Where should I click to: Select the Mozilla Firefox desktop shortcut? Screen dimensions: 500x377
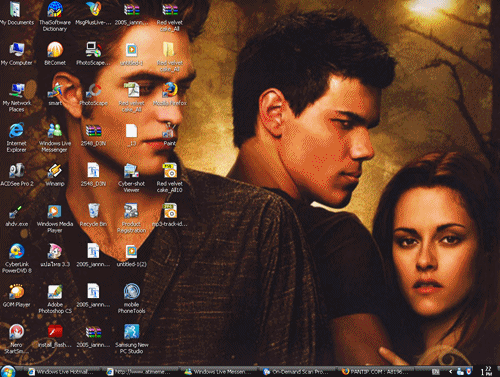coord(170,94)
